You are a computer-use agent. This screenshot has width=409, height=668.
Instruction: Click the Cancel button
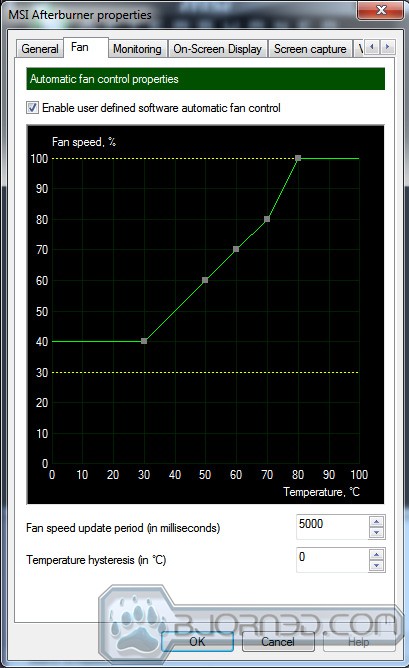point(278,642)
